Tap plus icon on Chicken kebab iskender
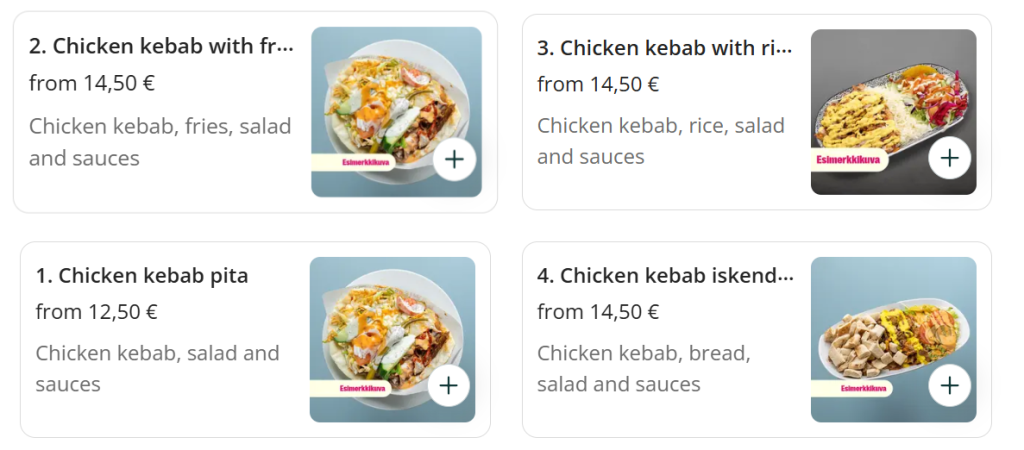 coord(949,385)
